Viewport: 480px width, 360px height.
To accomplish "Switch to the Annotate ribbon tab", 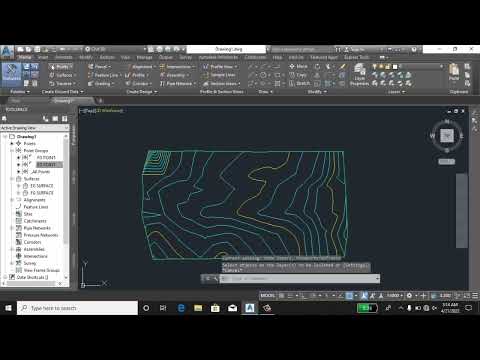I will click(x=64, y=57).
